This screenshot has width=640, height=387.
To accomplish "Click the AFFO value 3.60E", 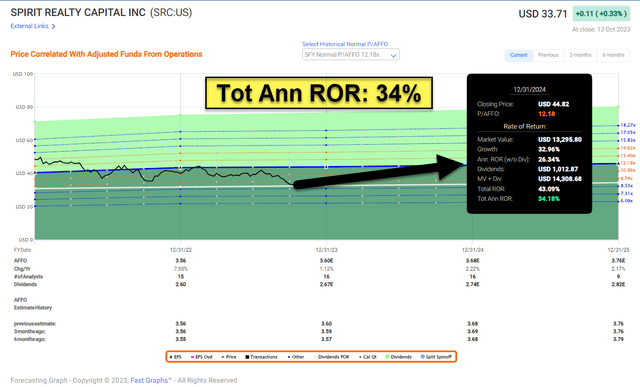I will point(327,261).
